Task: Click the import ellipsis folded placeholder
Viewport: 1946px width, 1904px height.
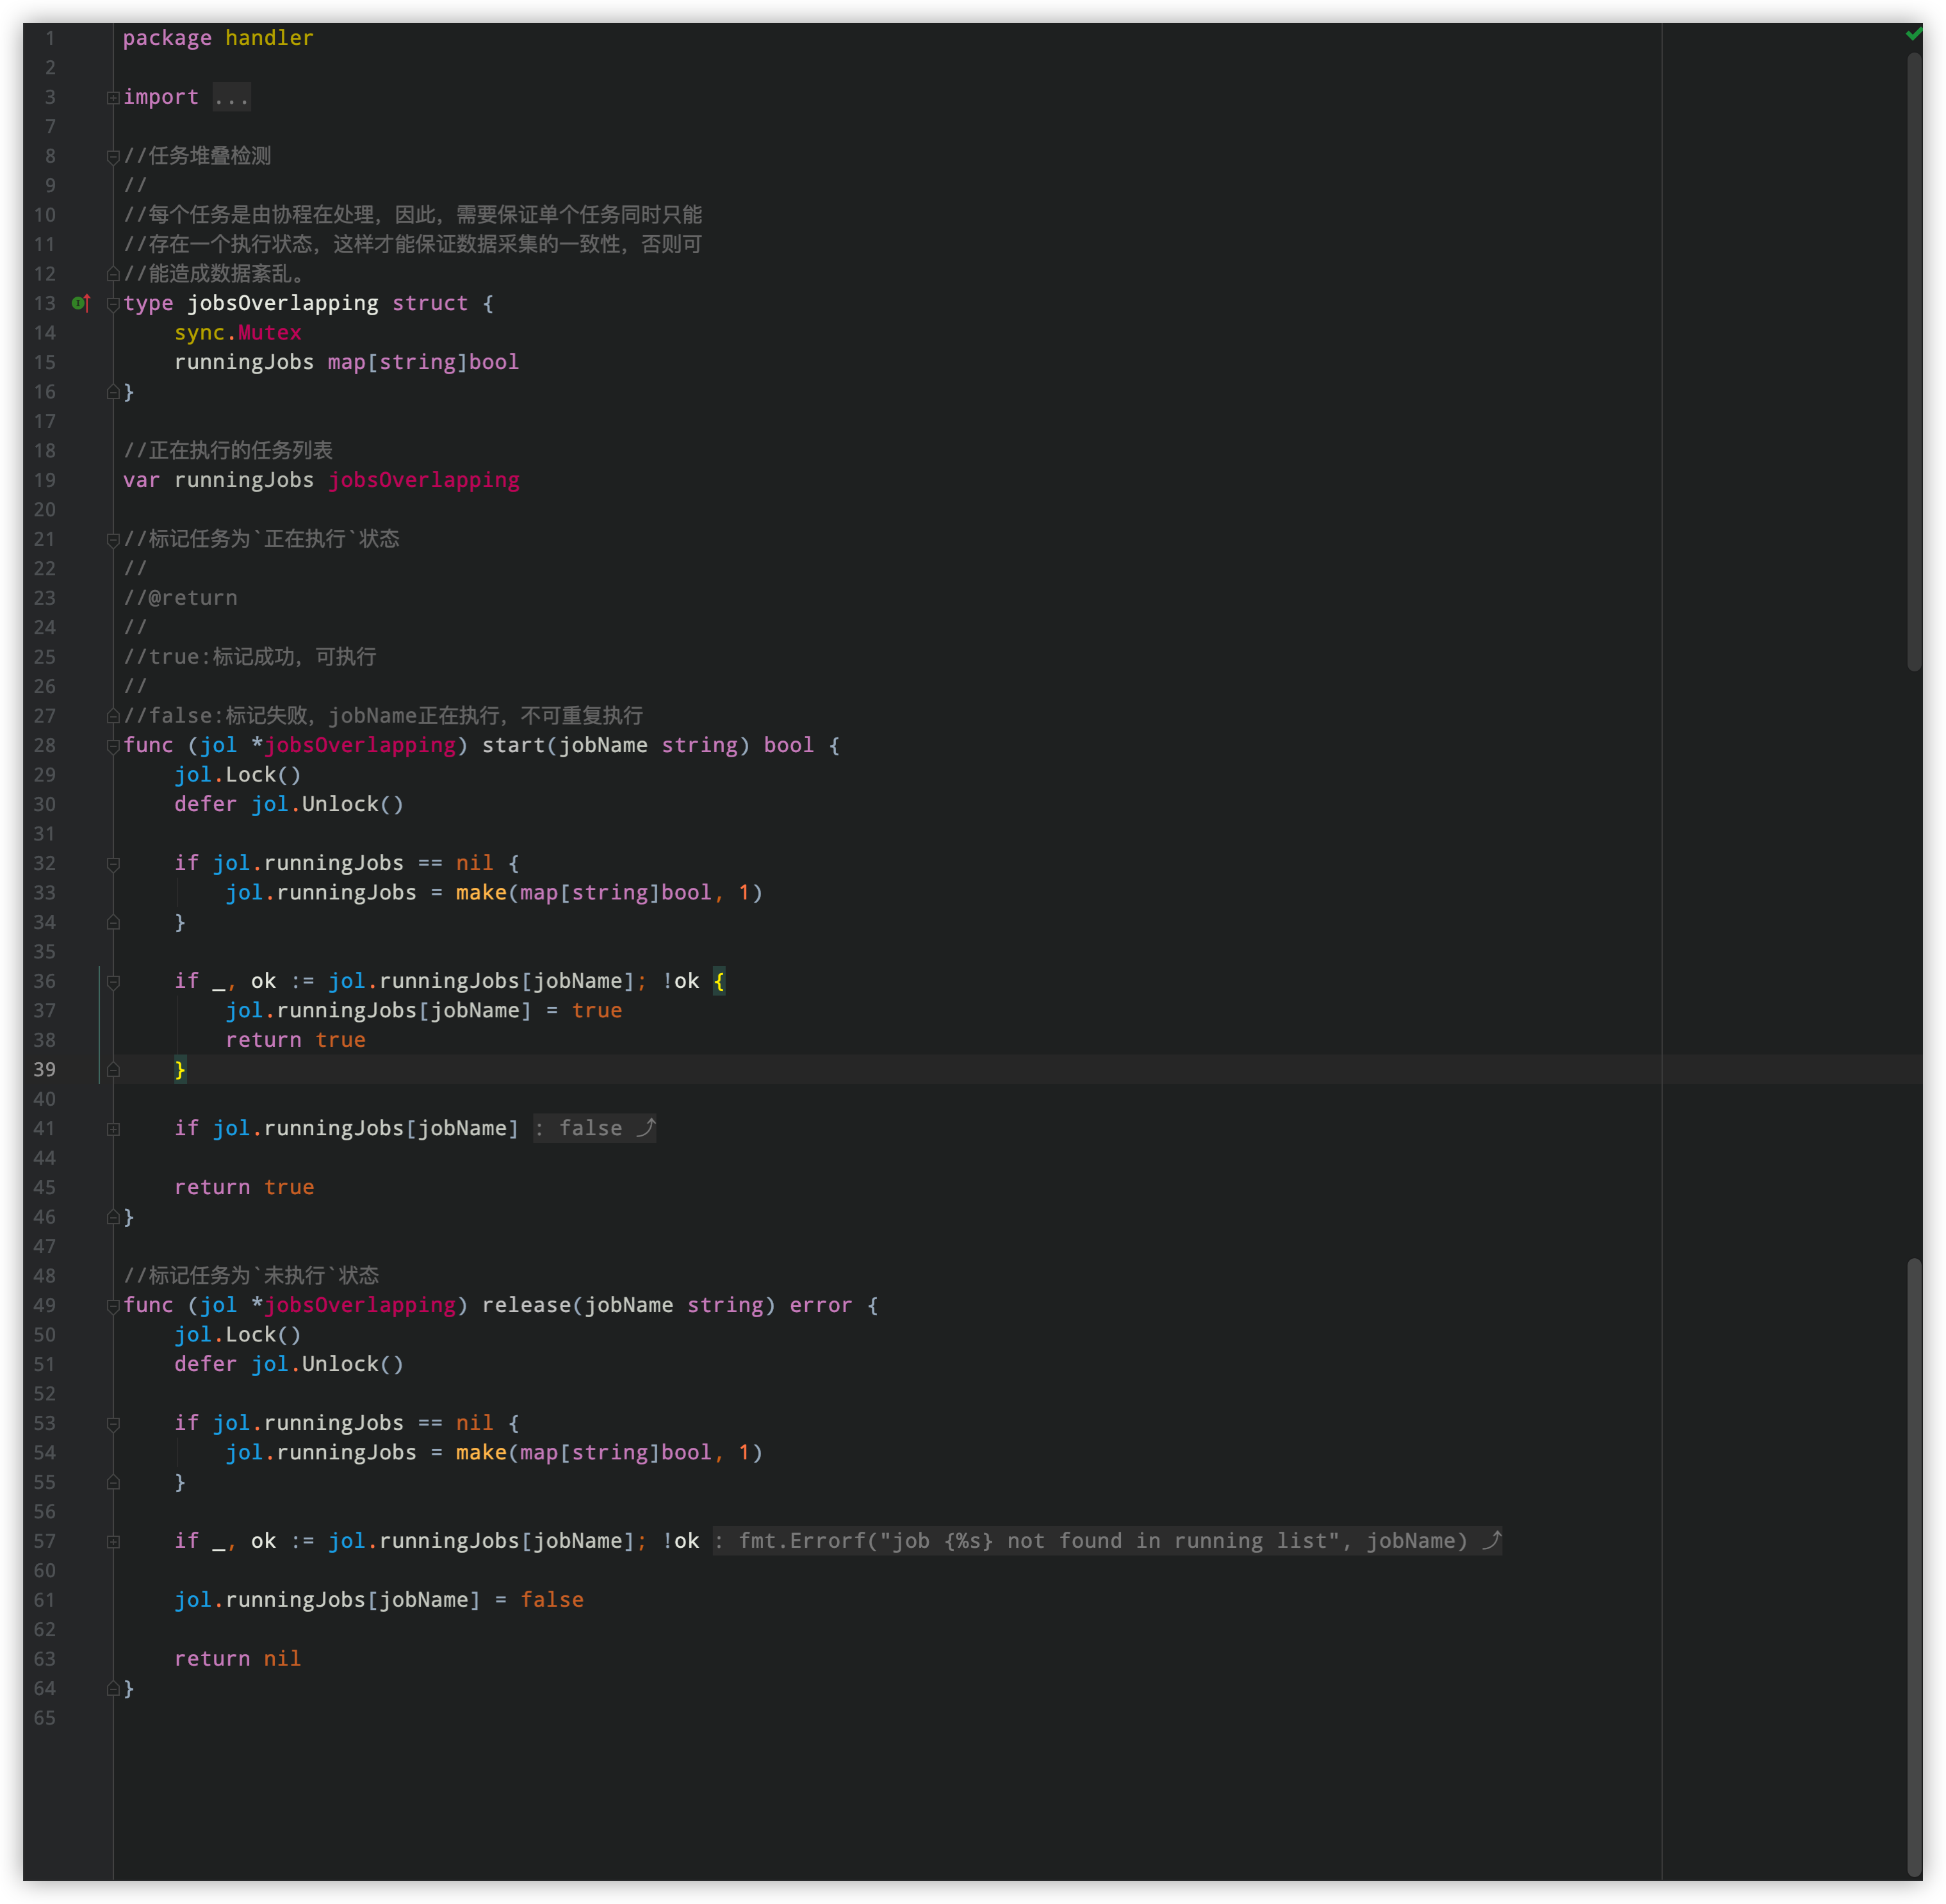Action: (231, 97)
